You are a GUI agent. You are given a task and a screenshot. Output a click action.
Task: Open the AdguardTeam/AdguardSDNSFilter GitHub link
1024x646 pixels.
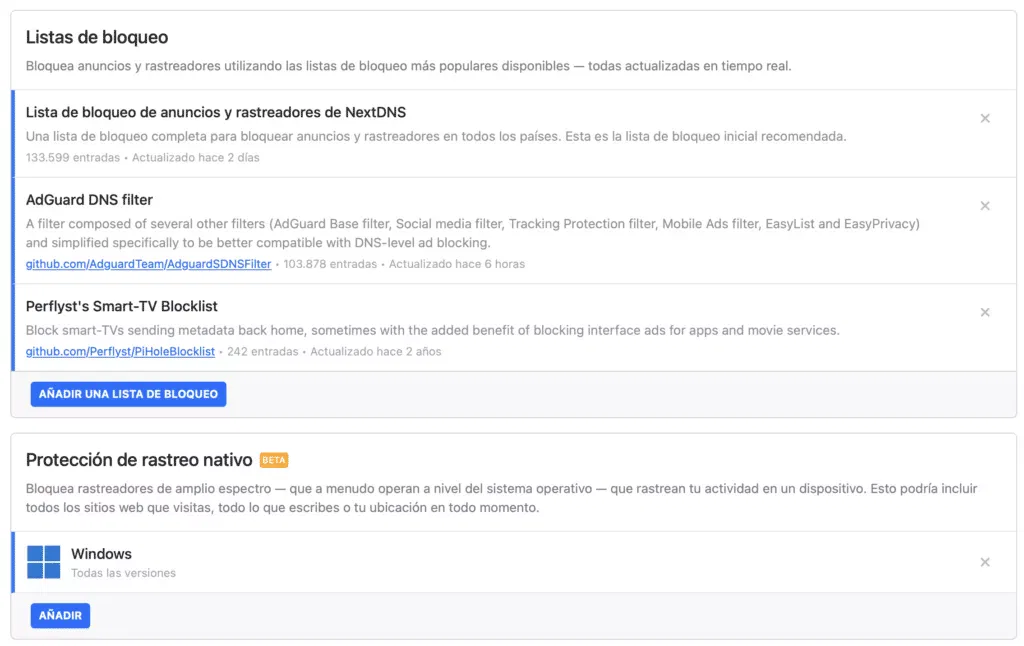(x=148, y=264)
